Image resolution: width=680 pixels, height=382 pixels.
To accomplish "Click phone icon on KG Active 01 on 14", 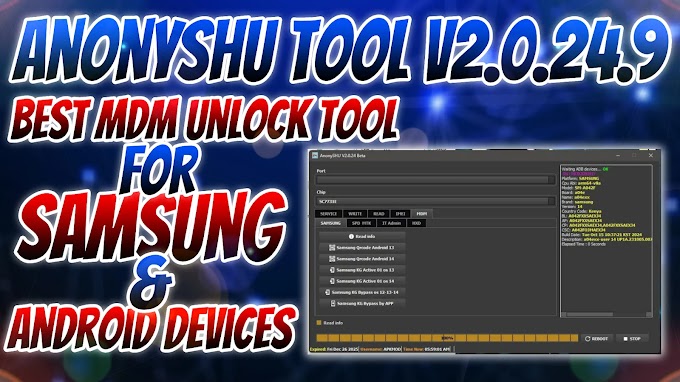I will point(332,281).
